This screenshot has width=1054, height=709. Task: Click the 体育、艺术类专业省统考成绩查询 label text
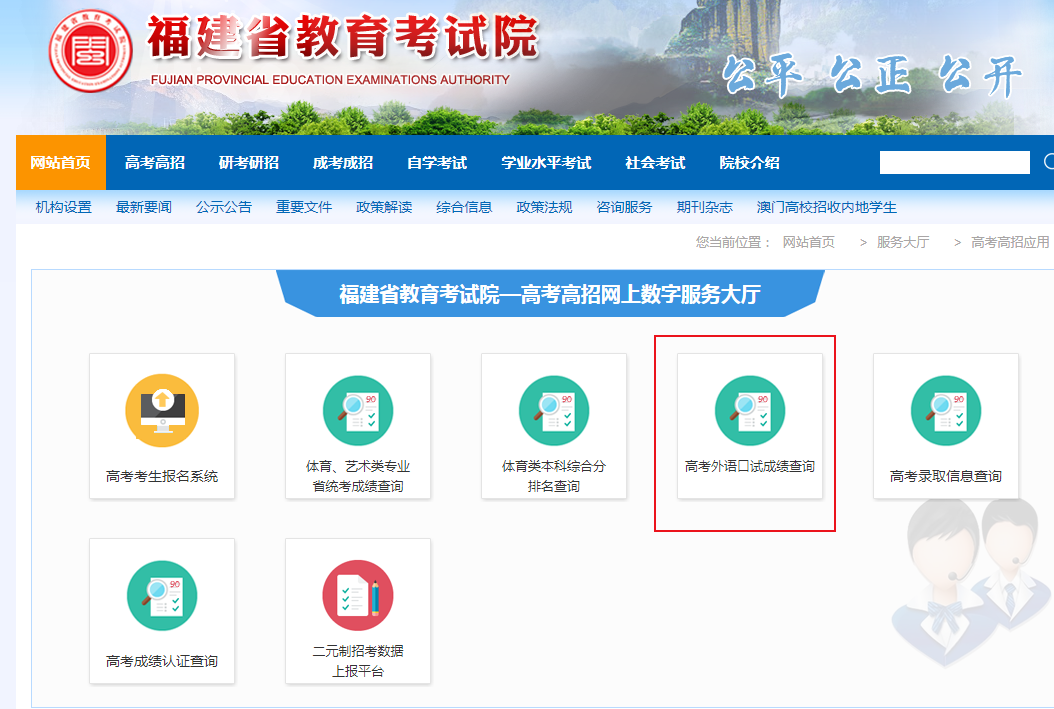tap(358, 476)
